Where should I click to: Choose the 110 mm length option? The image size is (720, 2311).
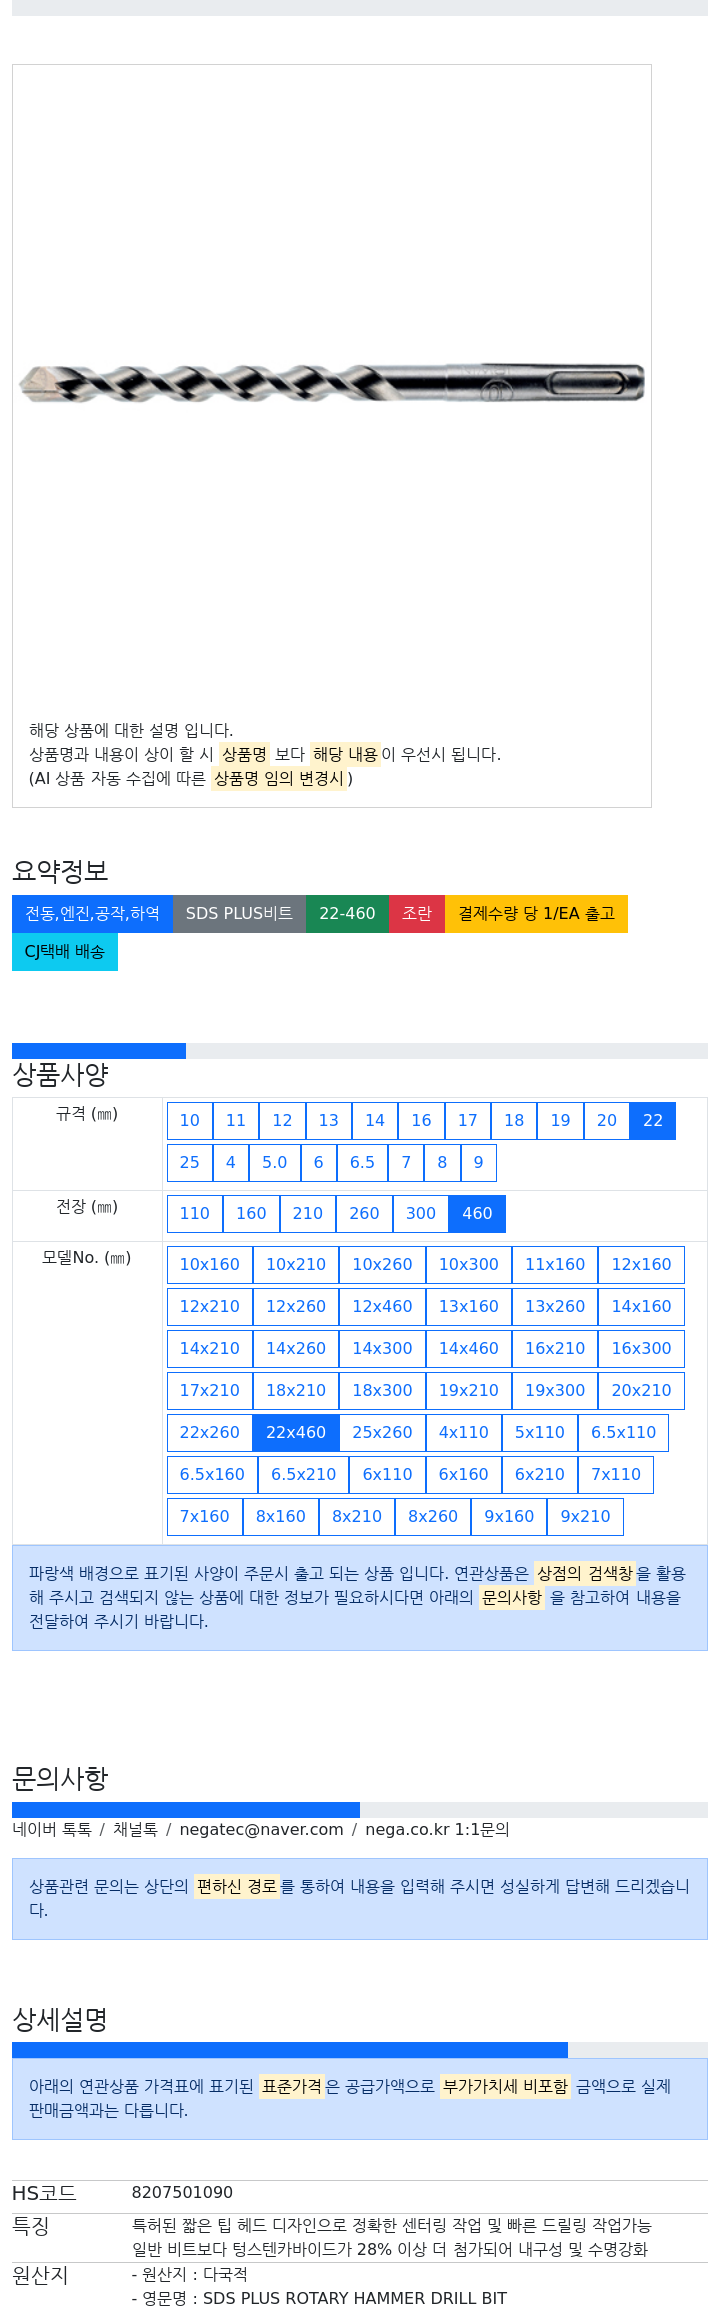tap(195, 1214)
